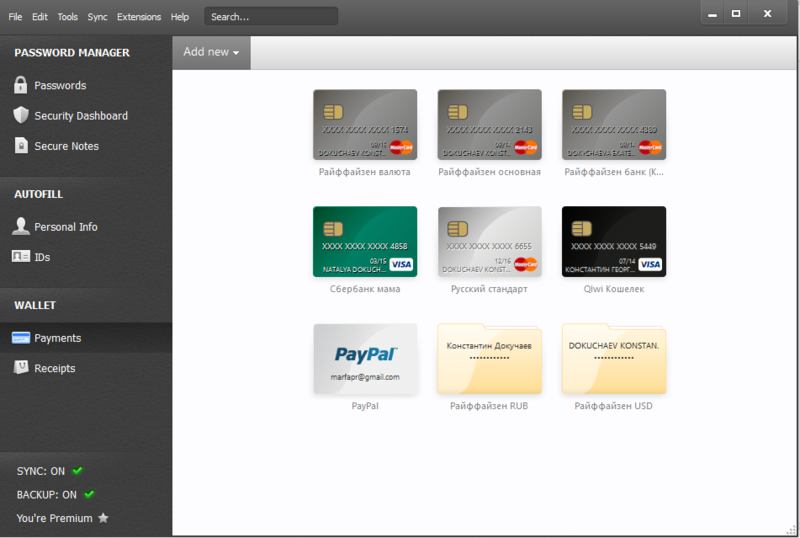Open the Passwords section lock icon

(20, 85)
